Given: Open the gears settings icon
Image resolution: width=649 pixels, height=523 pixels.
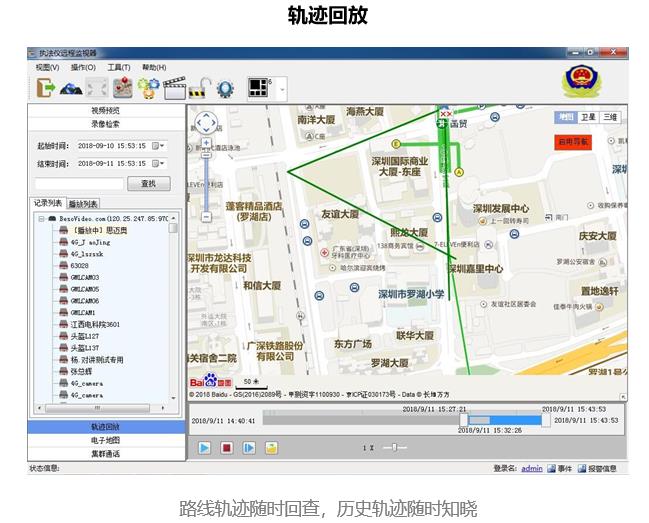Looking at the screenshot, I should (x=148, y=87).
